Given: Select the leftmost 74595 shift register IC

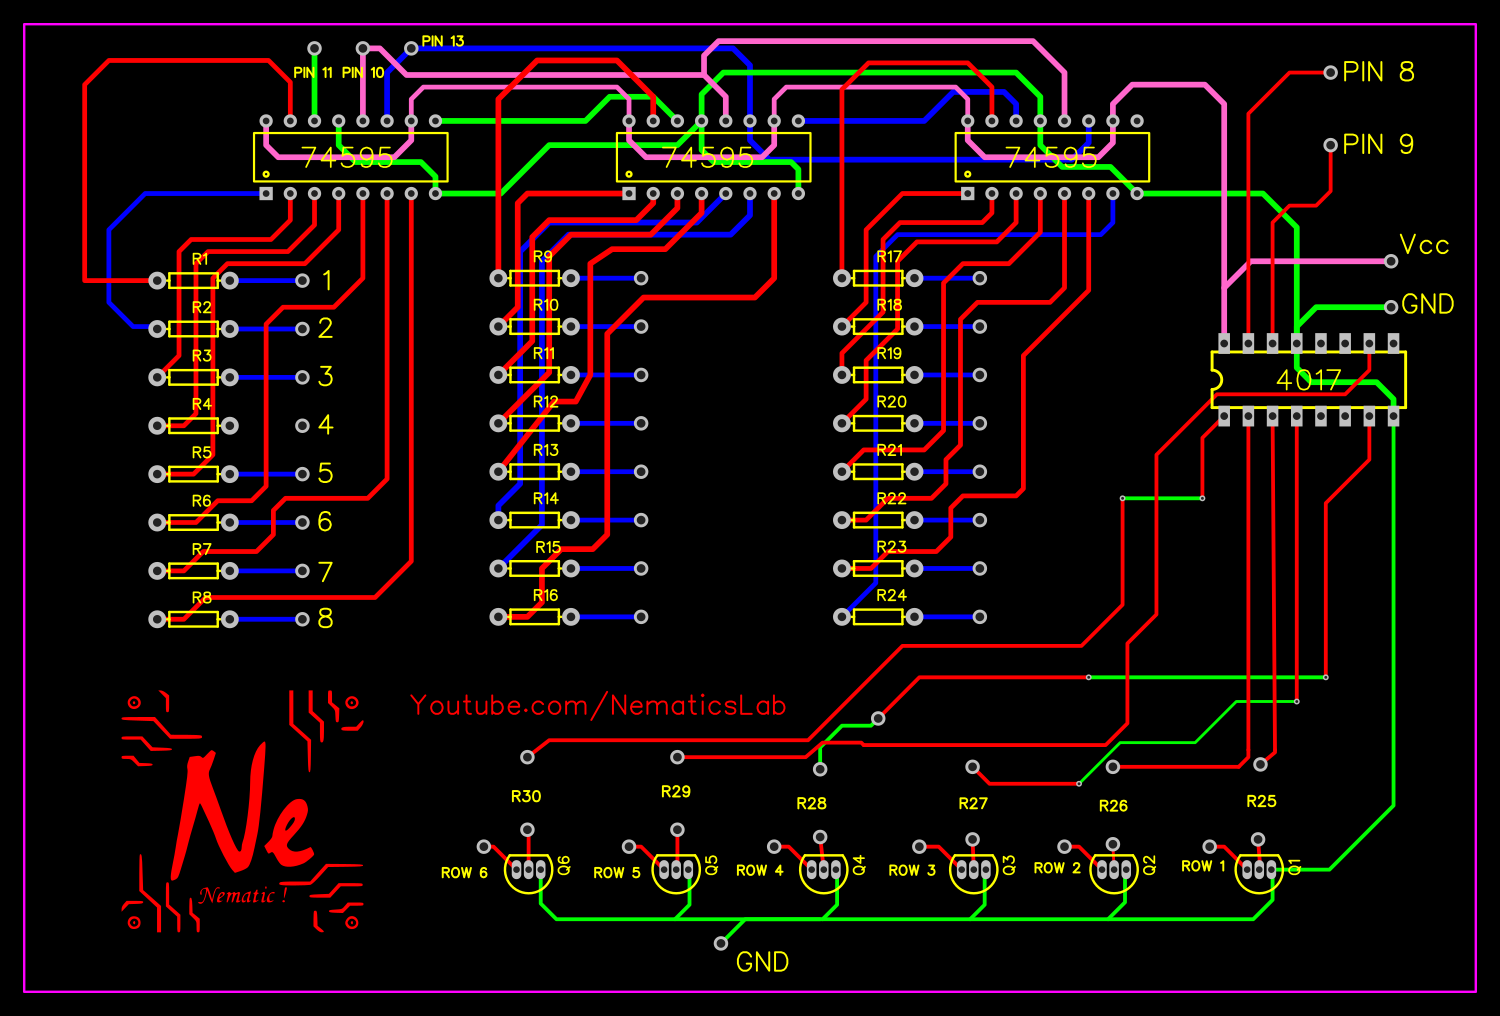Looking at the screenshot, I should (x=350, y=155).
